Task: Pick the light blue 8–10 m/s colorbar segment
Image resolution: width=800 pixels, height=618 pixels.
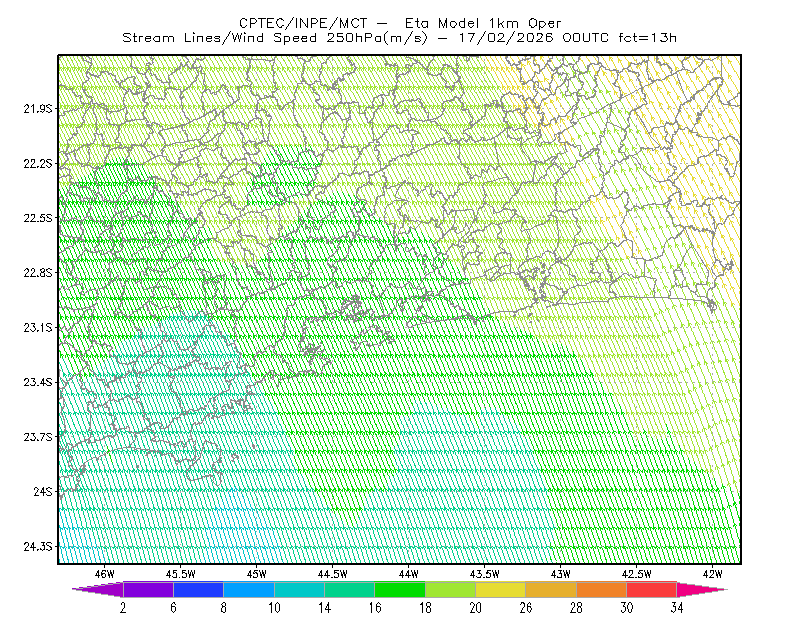Action: point(249,589)
